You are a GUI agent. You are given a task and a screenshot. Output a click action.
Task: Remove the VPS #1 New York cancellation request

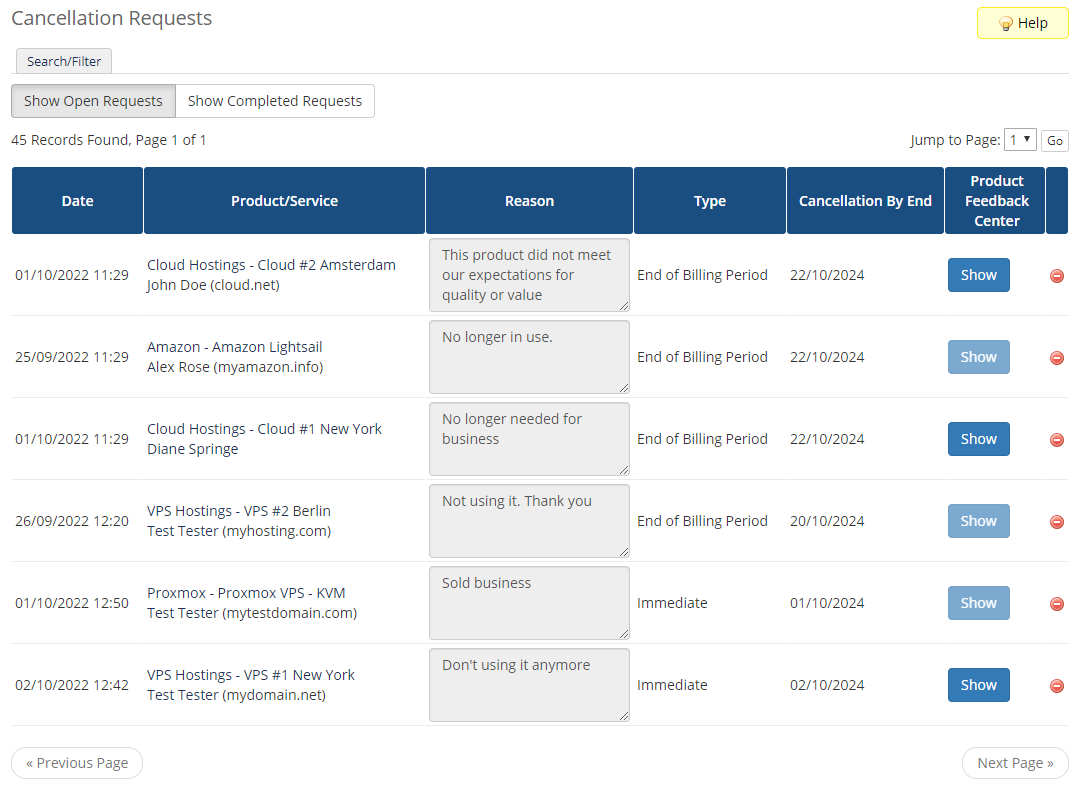pyautogui.click(x=1057, y=685)
